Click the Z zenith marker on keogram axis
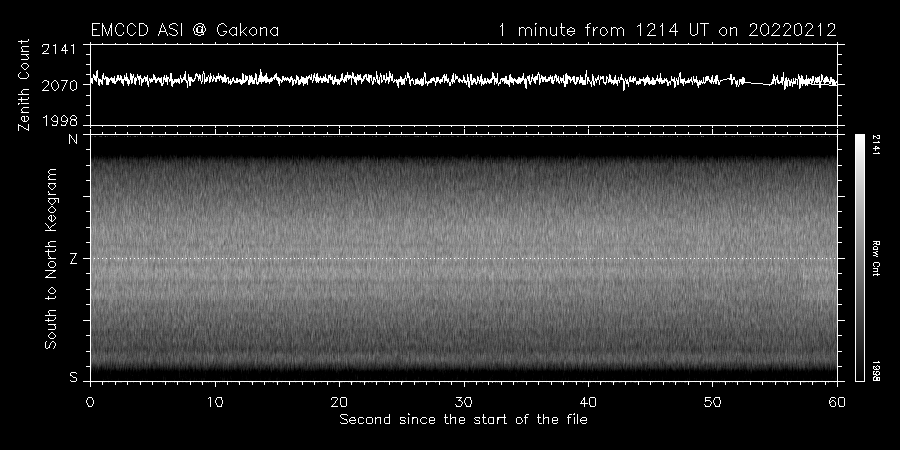 coord(72,259)
